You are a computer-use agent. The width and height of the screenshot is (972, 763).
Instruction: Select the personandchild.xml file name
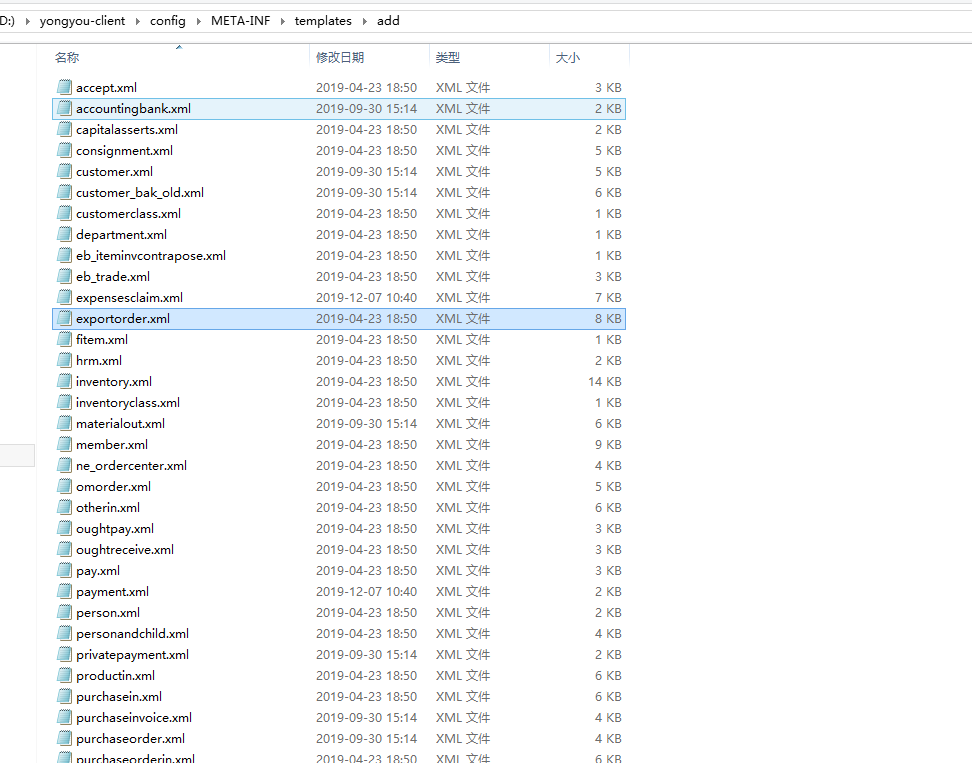click(132, 634)
